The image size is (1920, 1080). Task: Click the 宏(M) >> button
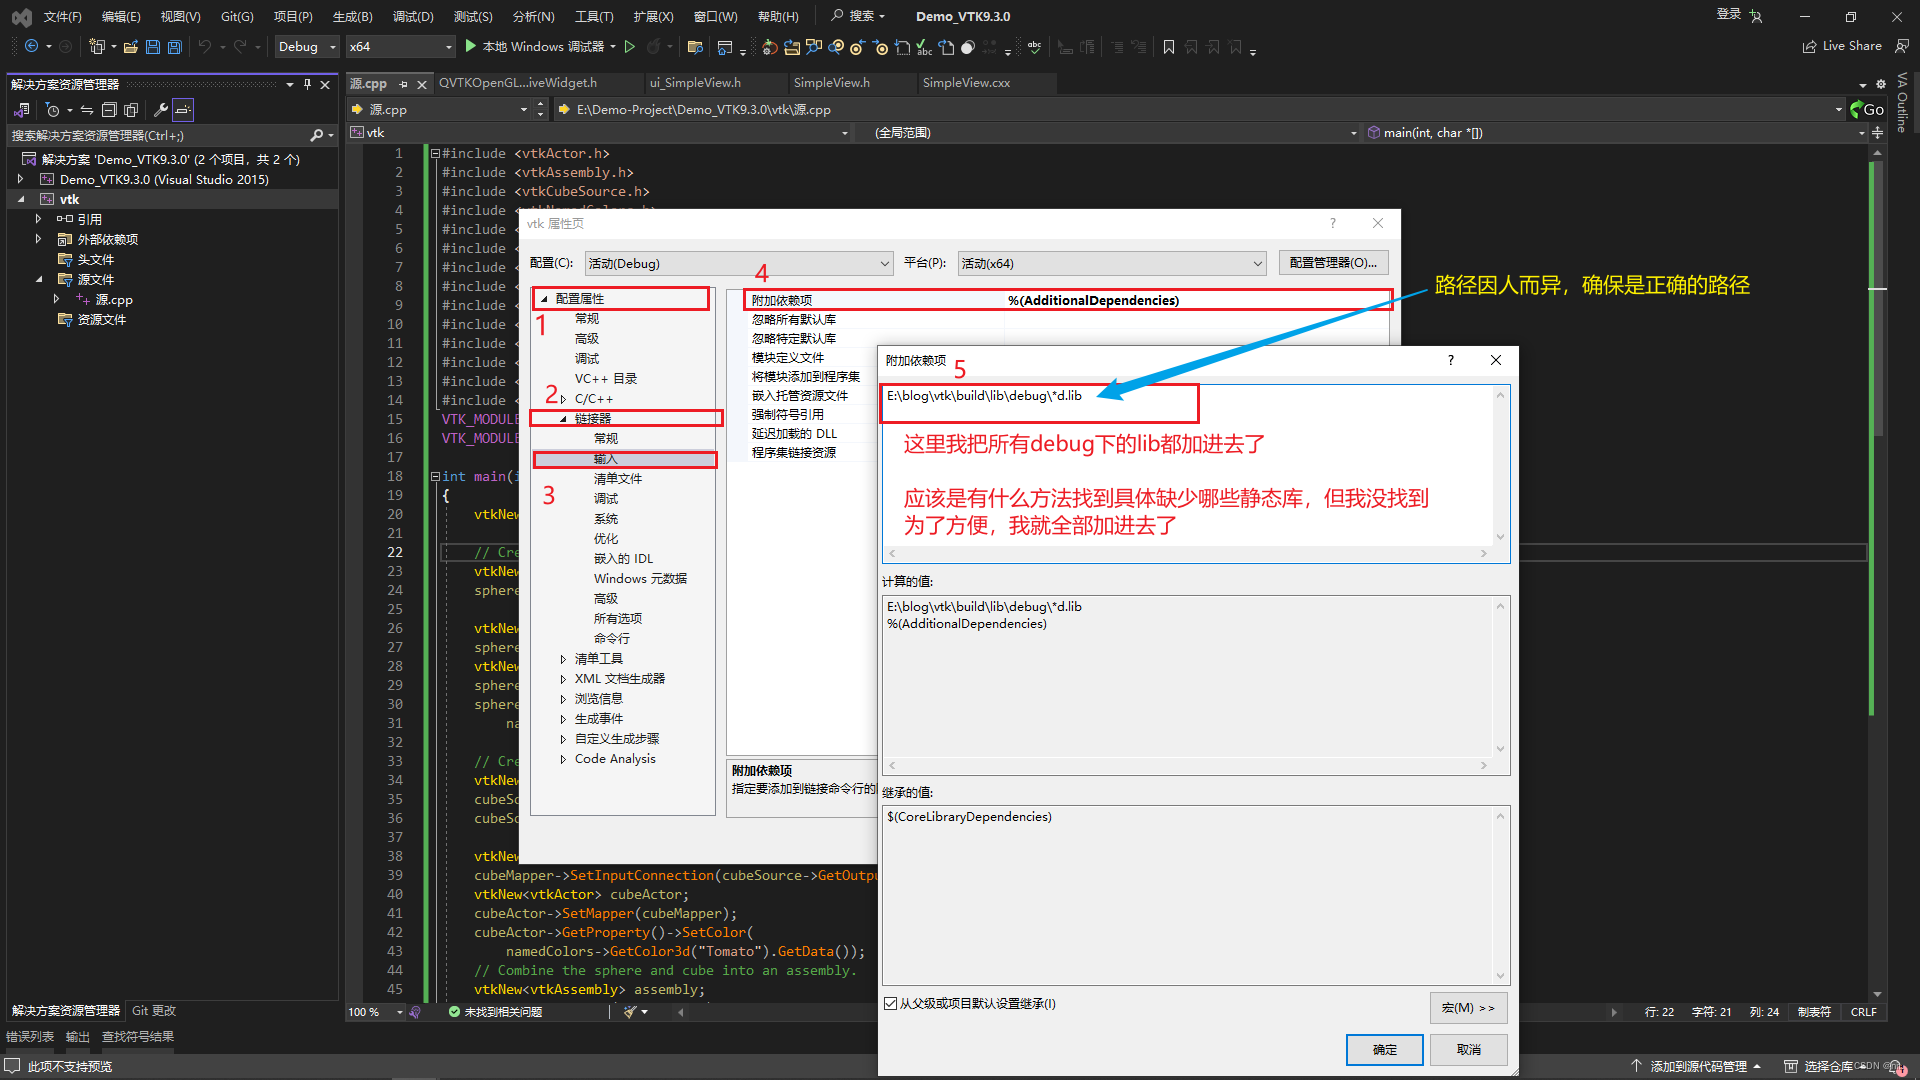pos(1467,1007)
